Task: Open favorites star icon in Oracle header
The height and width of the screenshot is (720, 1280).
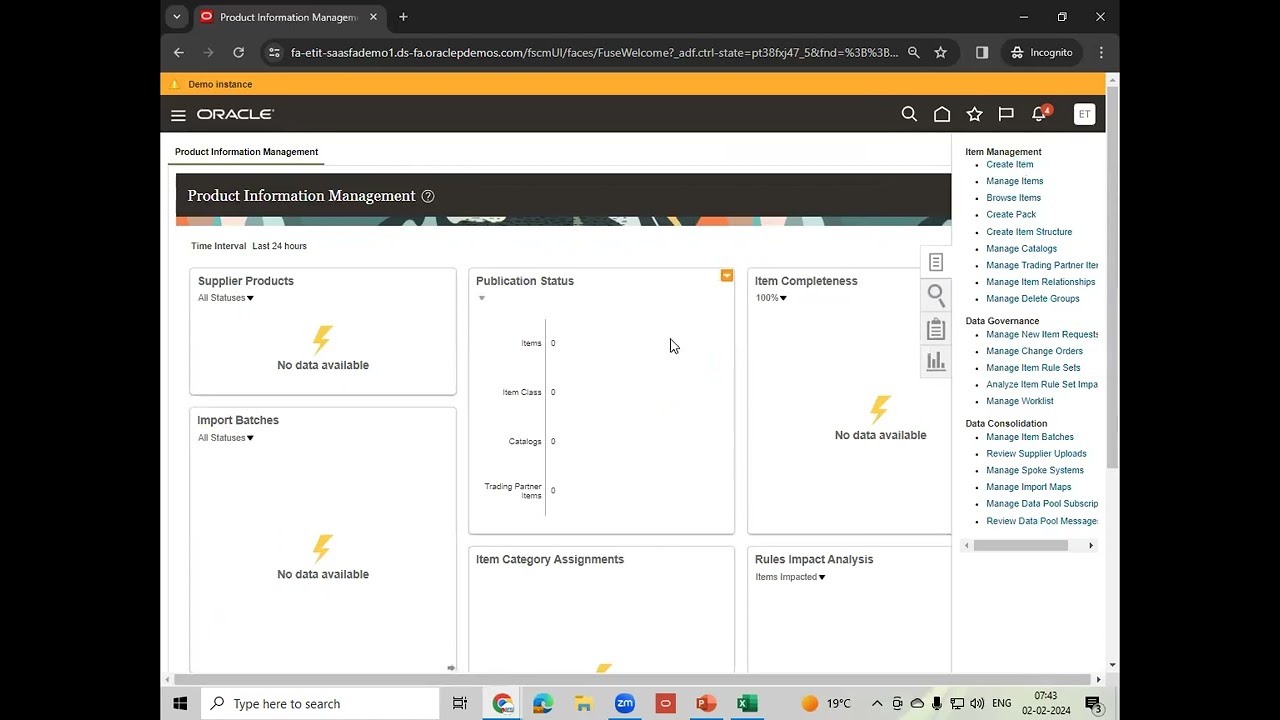Action: [x=974, y=114]
